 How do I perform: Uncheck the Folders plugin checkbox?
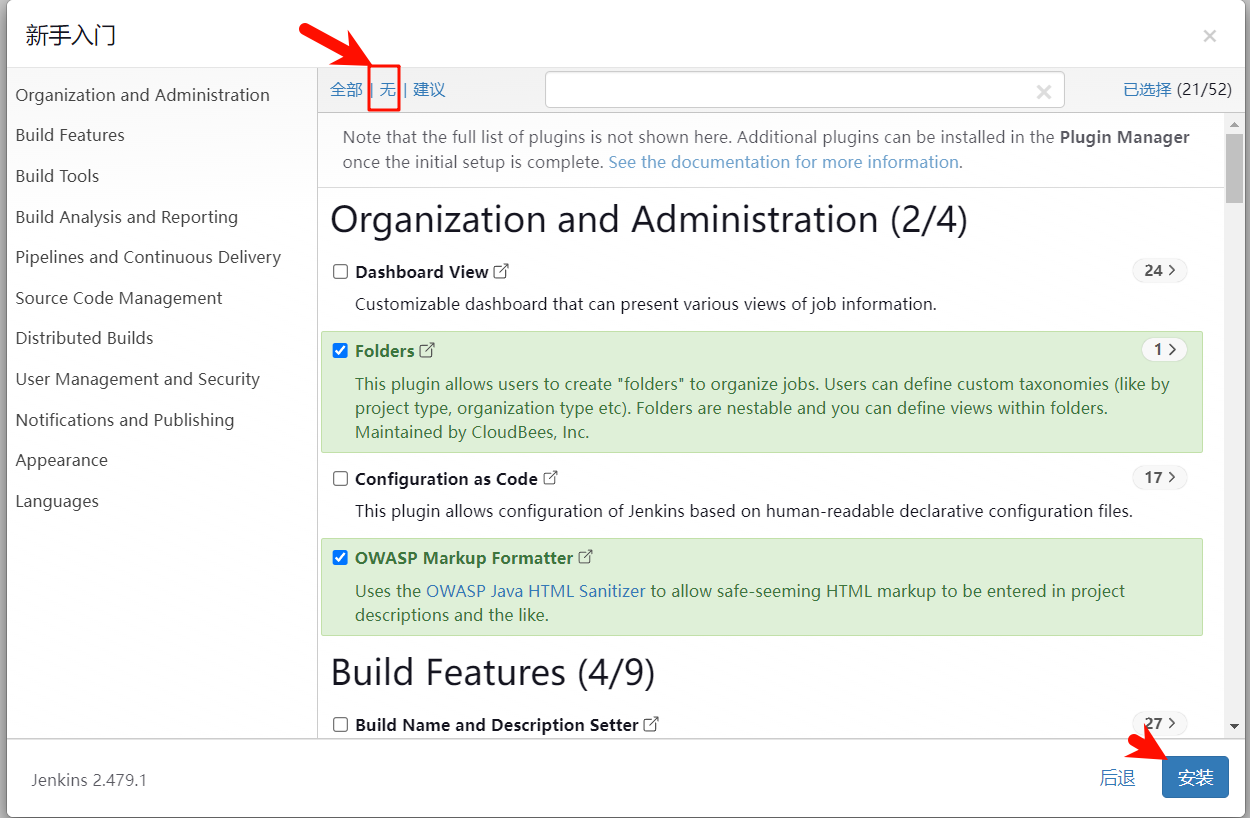(341, 351)
